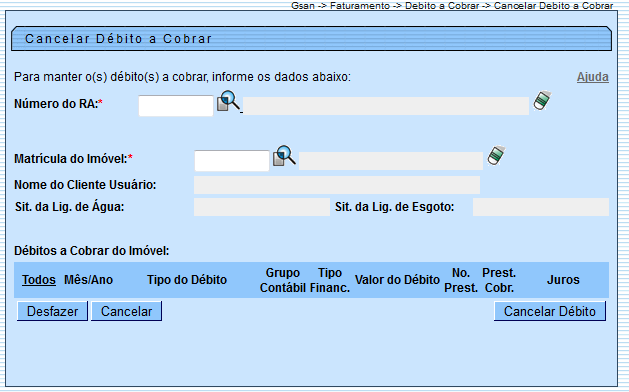Click the Valor do Débito column header
The height and width of the screenshot is (392, 629).
(397, 280)
